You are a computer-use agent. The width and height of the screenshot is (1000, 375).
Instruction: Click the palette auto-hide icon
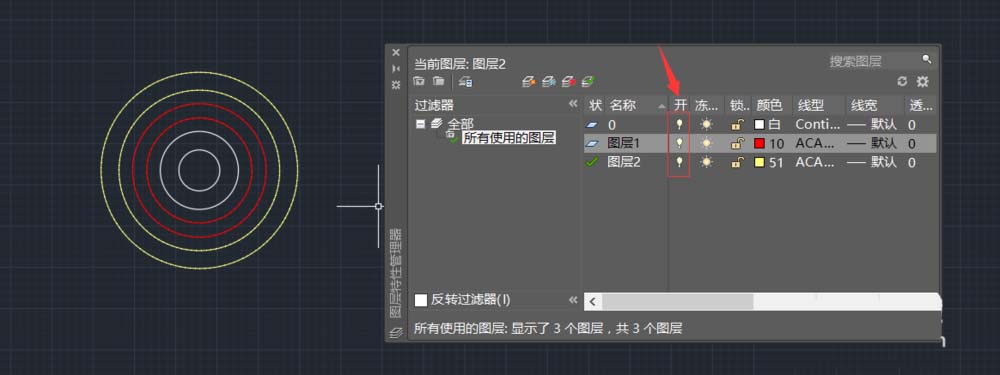pos(395,68)
